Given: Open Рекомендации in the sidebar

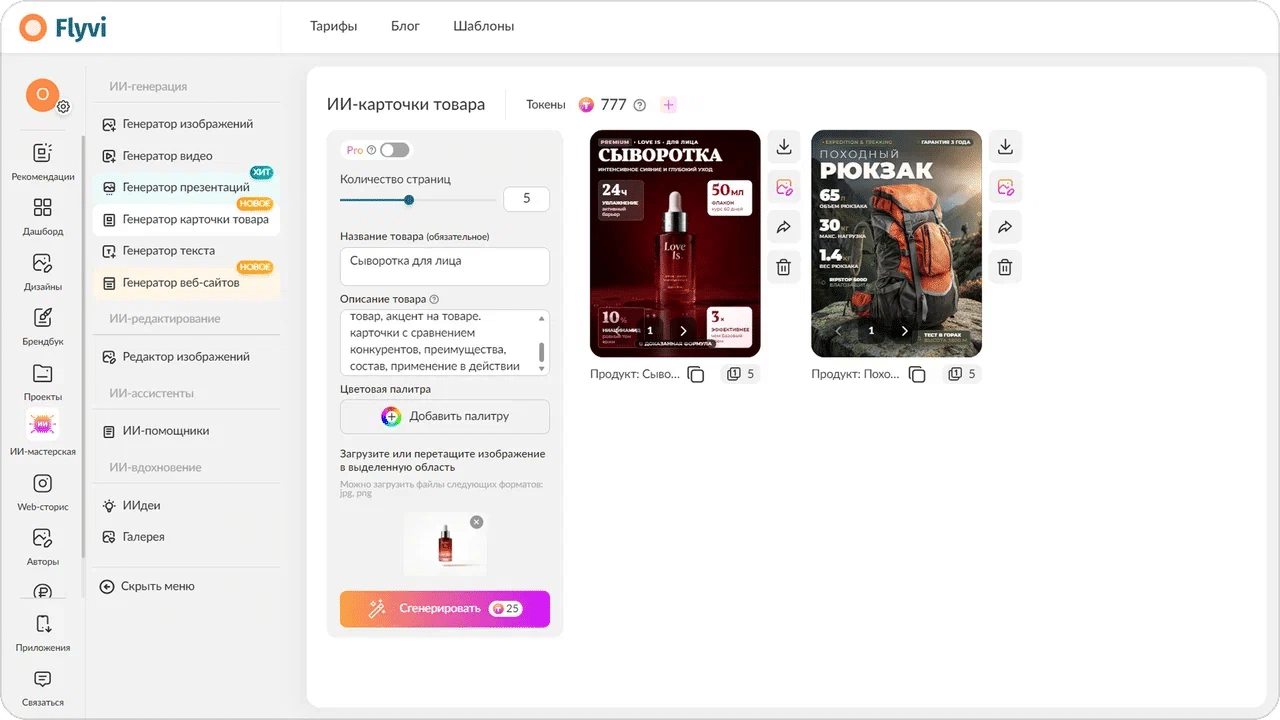Looking at the screenshot, I should pos(42,162).
